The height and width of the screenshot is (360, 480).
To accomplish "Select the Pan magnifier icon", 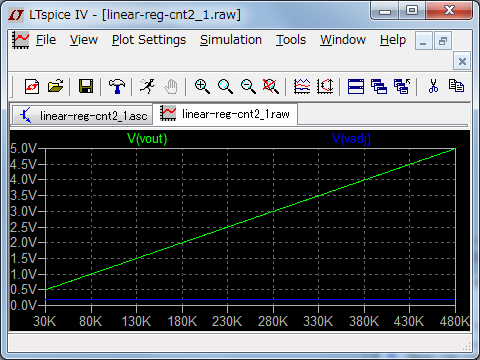I will click(x=225, y=87).
